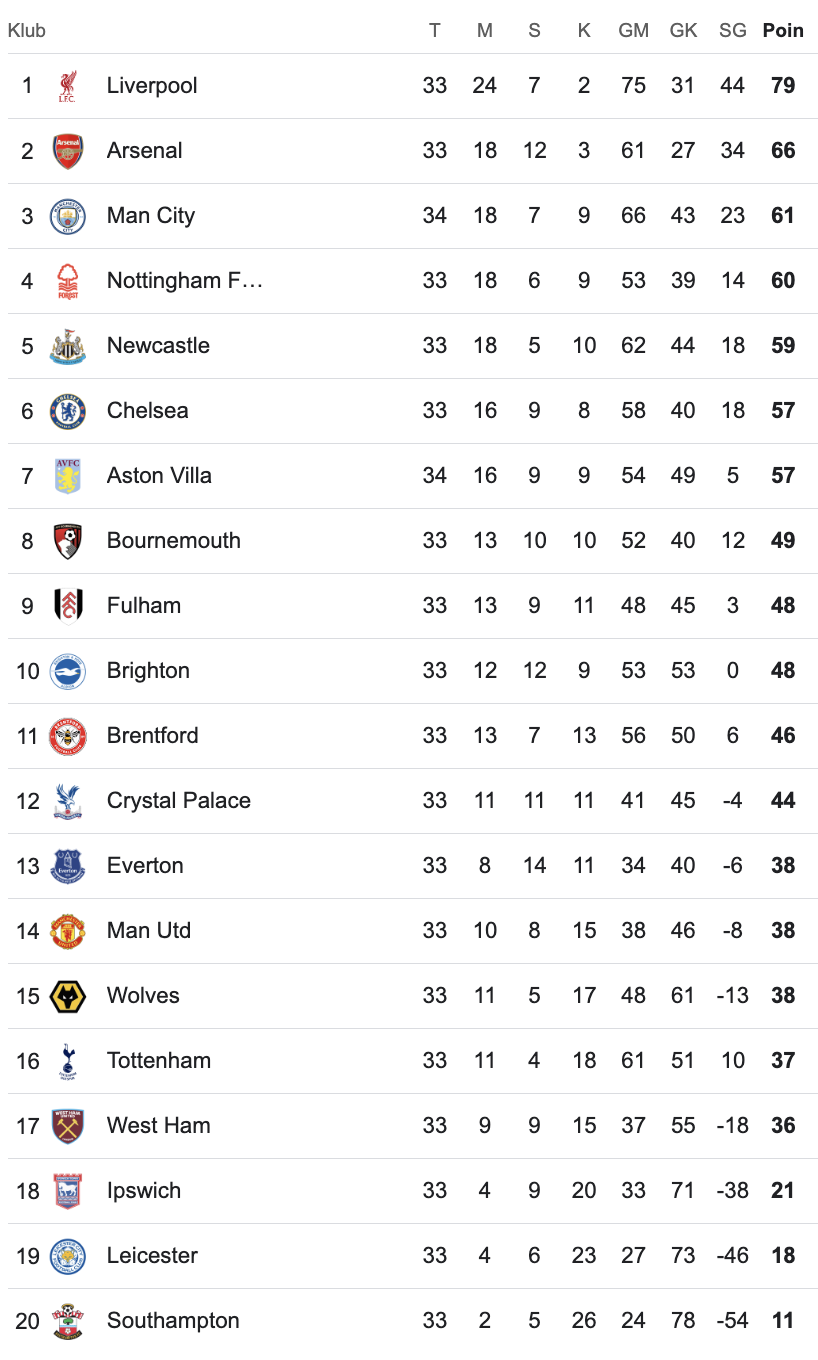Click the Tottenham club crest

(x=68, y=1061)
